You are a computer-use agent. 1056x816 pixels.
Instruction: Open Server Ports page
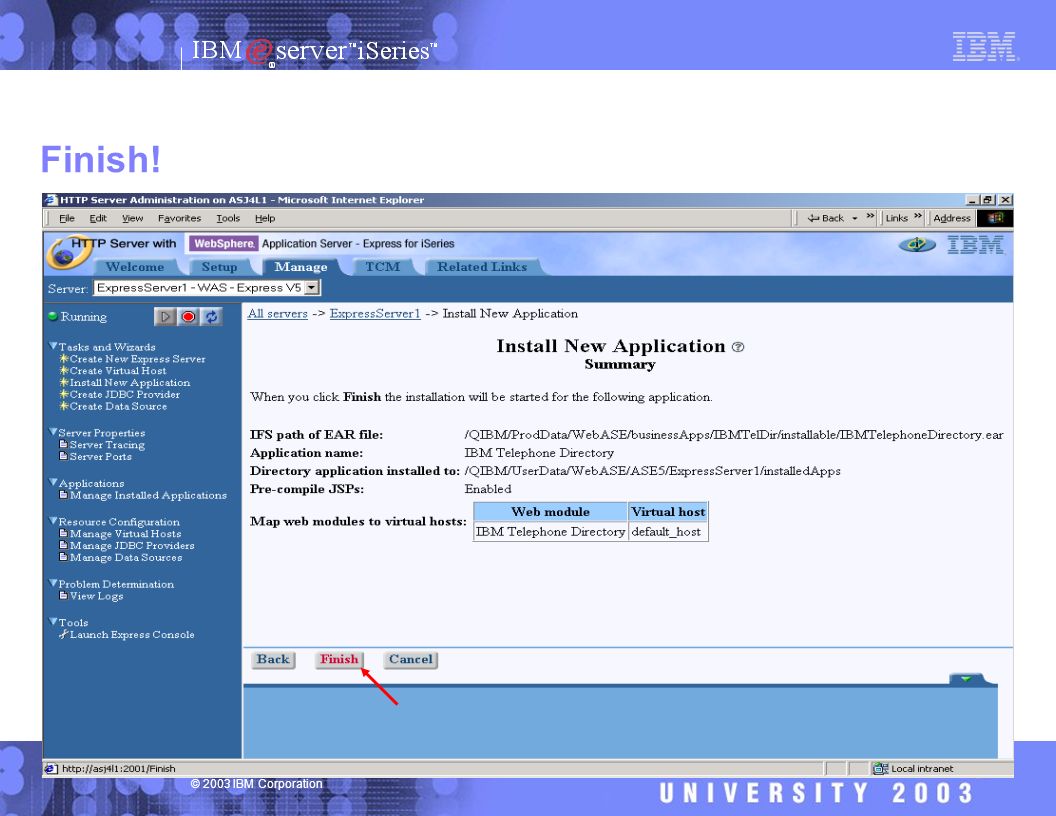click(x=100, y=456)
